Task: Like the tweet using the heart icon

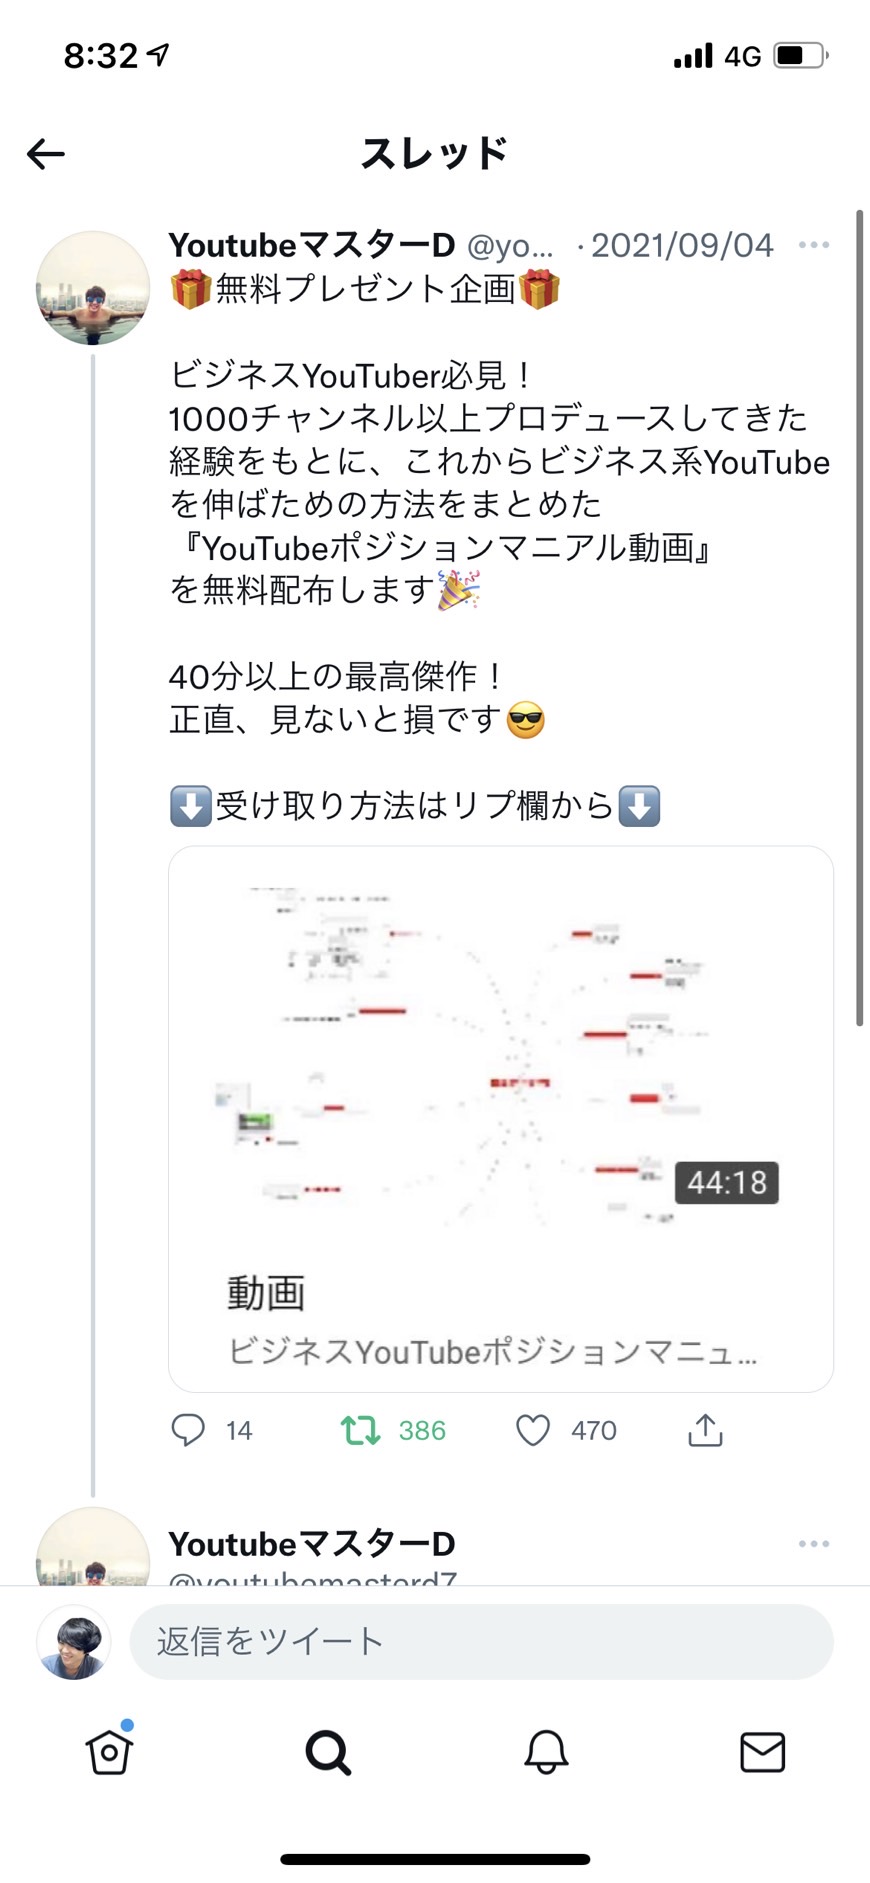Action: click(x=533, y=1430)
